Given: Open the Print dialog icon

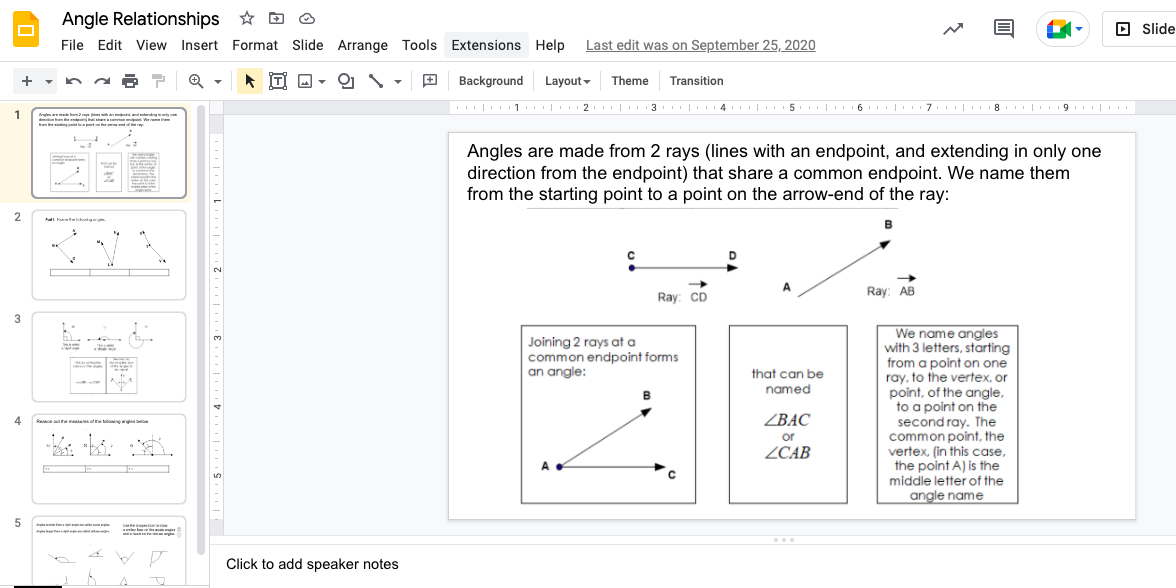Looking at the screenshot, I should pos(129,80).
